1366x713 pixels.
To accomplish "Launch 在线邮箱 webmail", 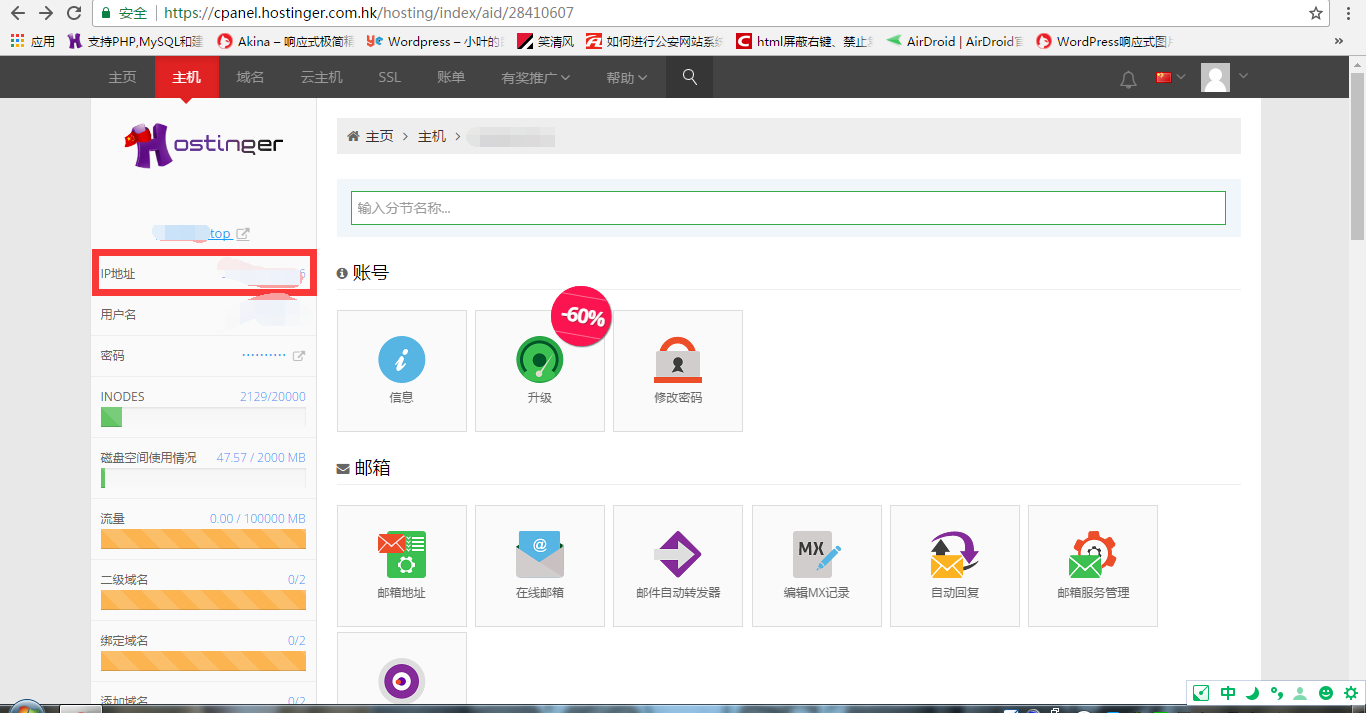I will click(539, 565).
